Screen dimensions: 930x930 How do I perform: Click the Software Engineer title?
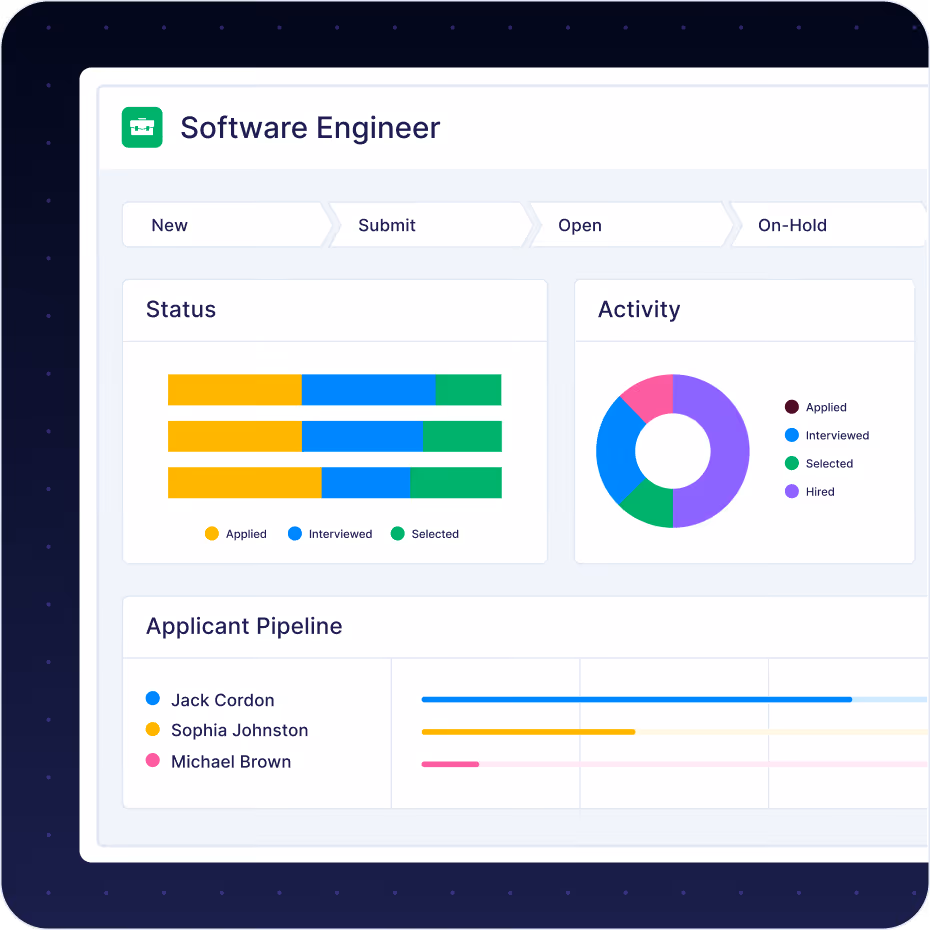[x=310, y=128]
